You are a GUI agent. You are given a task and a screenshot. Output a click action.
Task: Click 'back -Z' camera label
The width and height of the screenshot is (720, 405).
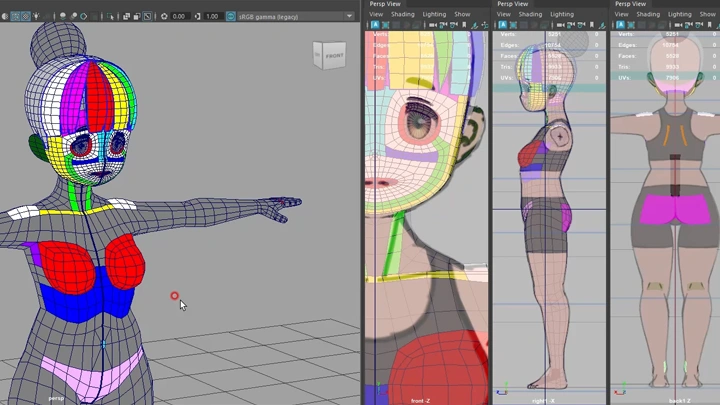[680, 401]
